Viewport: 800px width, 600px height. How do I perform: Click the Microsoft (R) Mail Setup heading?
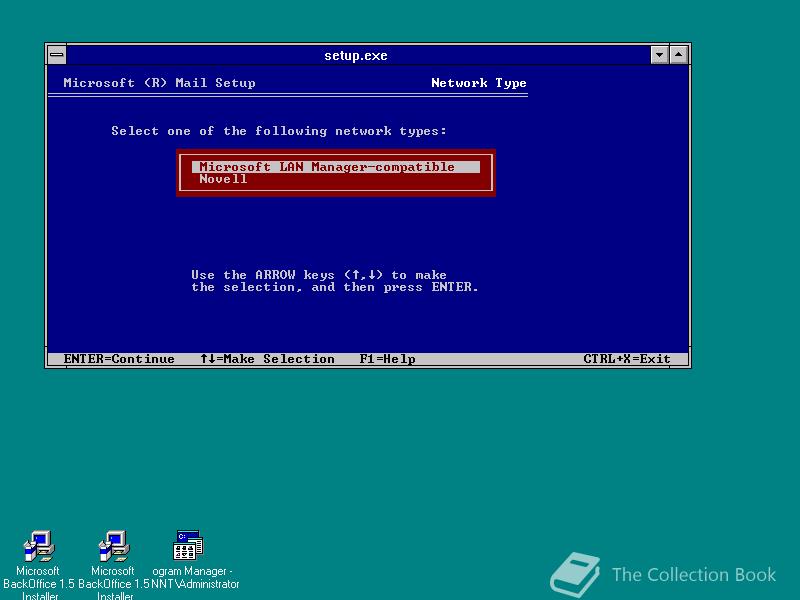click(x=159, y=83)
